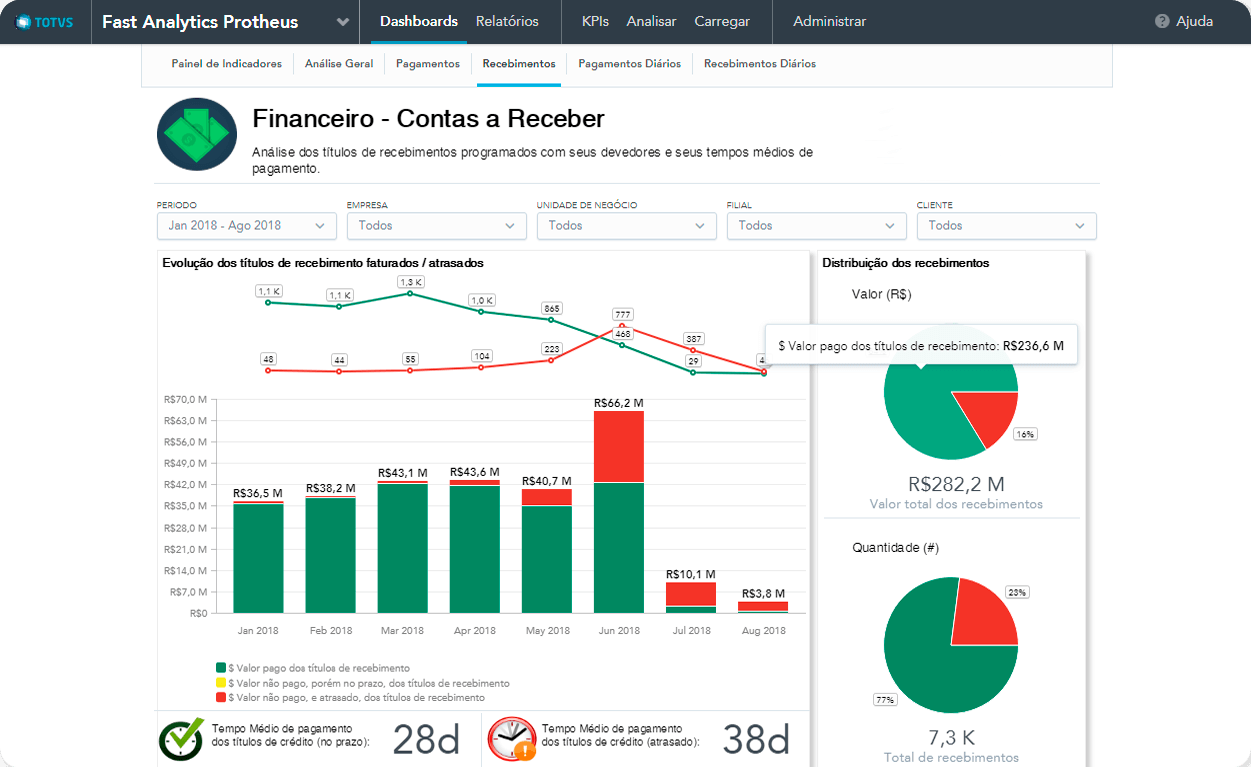Open the Cliente filter dropdown

tap(1006, 226)
